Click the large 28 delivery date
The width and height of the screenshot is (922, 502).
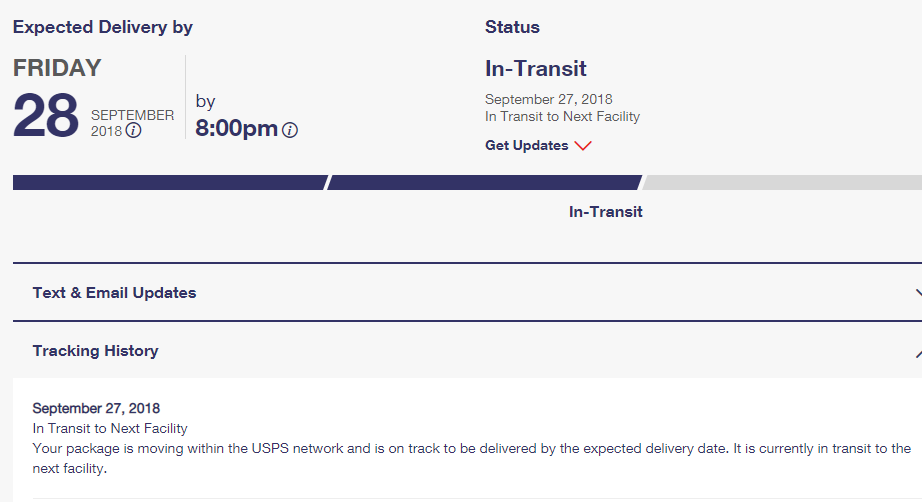[x=46, y=115]
